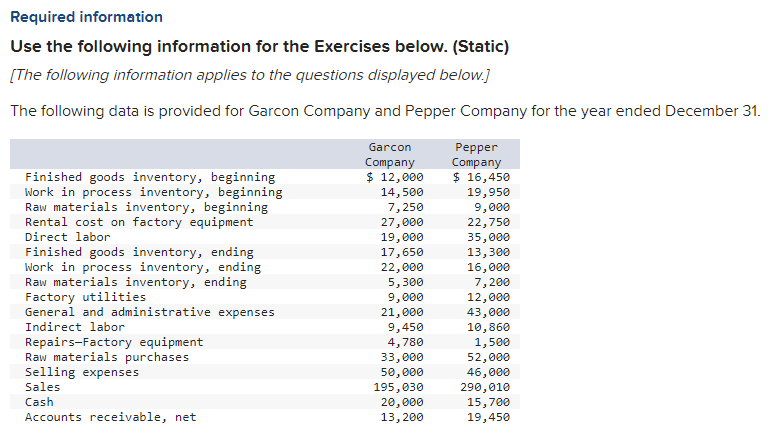Click the 'Direct labor' row label
This screenshot has height=436, width=769.
[x=68, y=237]
